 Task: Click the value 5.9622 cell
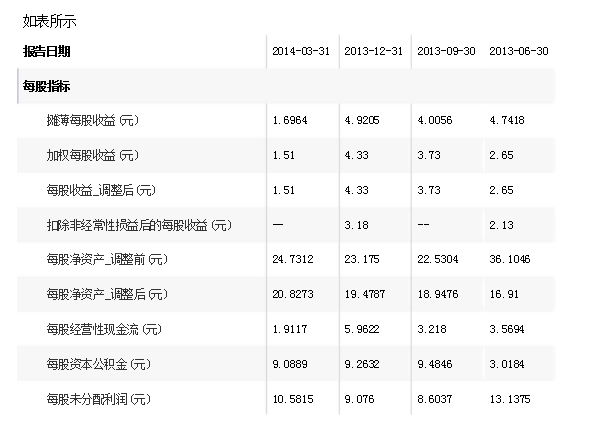(362, 329)
